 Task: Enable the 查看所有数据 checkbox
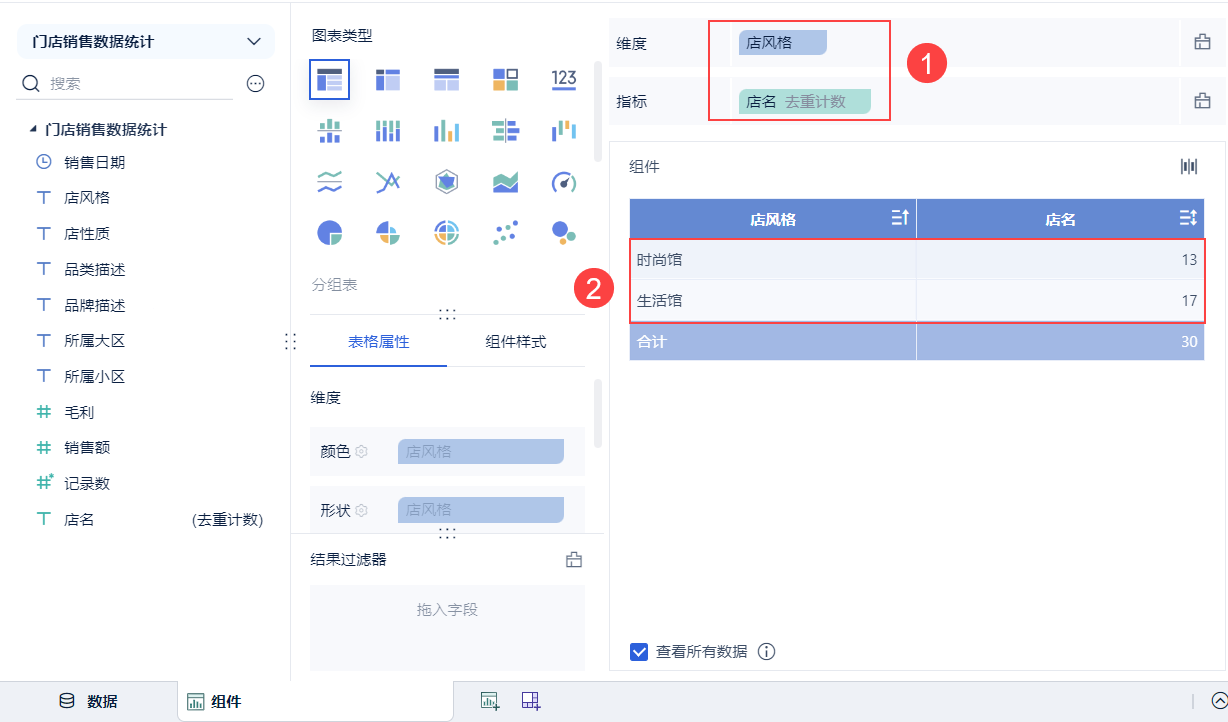pos(638,651)
